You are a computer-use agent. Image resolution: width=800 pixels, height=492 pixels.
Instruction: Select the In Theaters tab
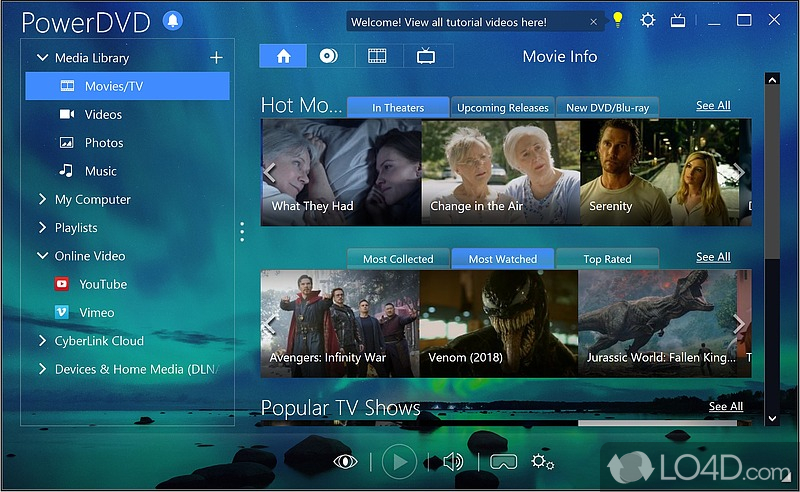398,107
